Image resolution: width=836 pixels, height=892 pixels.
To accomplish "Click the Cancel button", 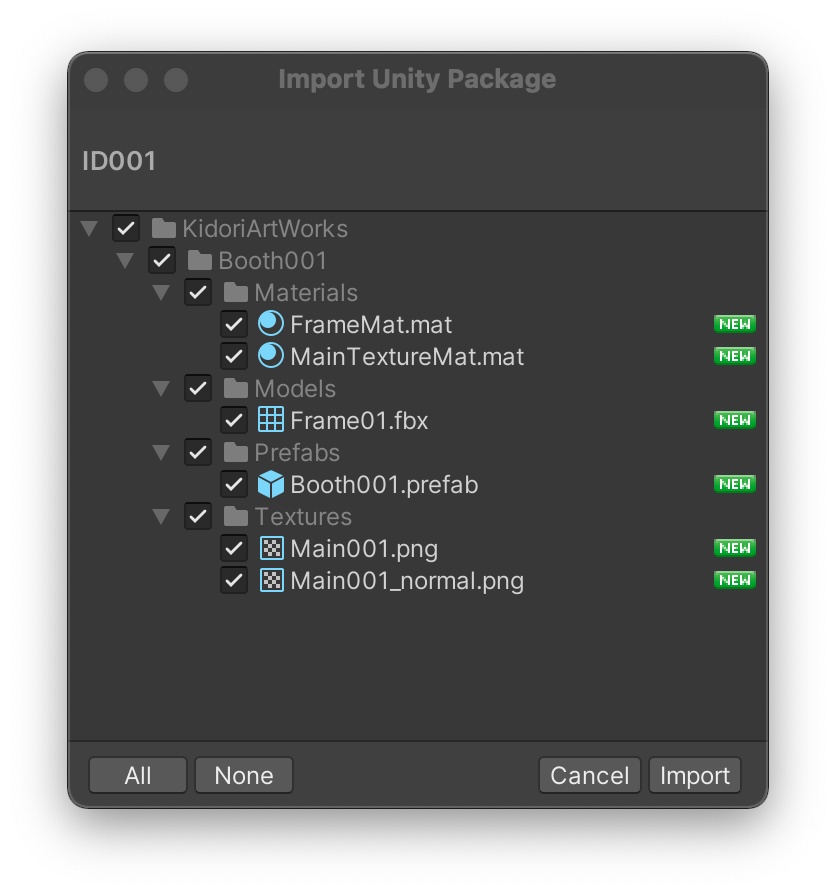I will (x=590, y=775).
